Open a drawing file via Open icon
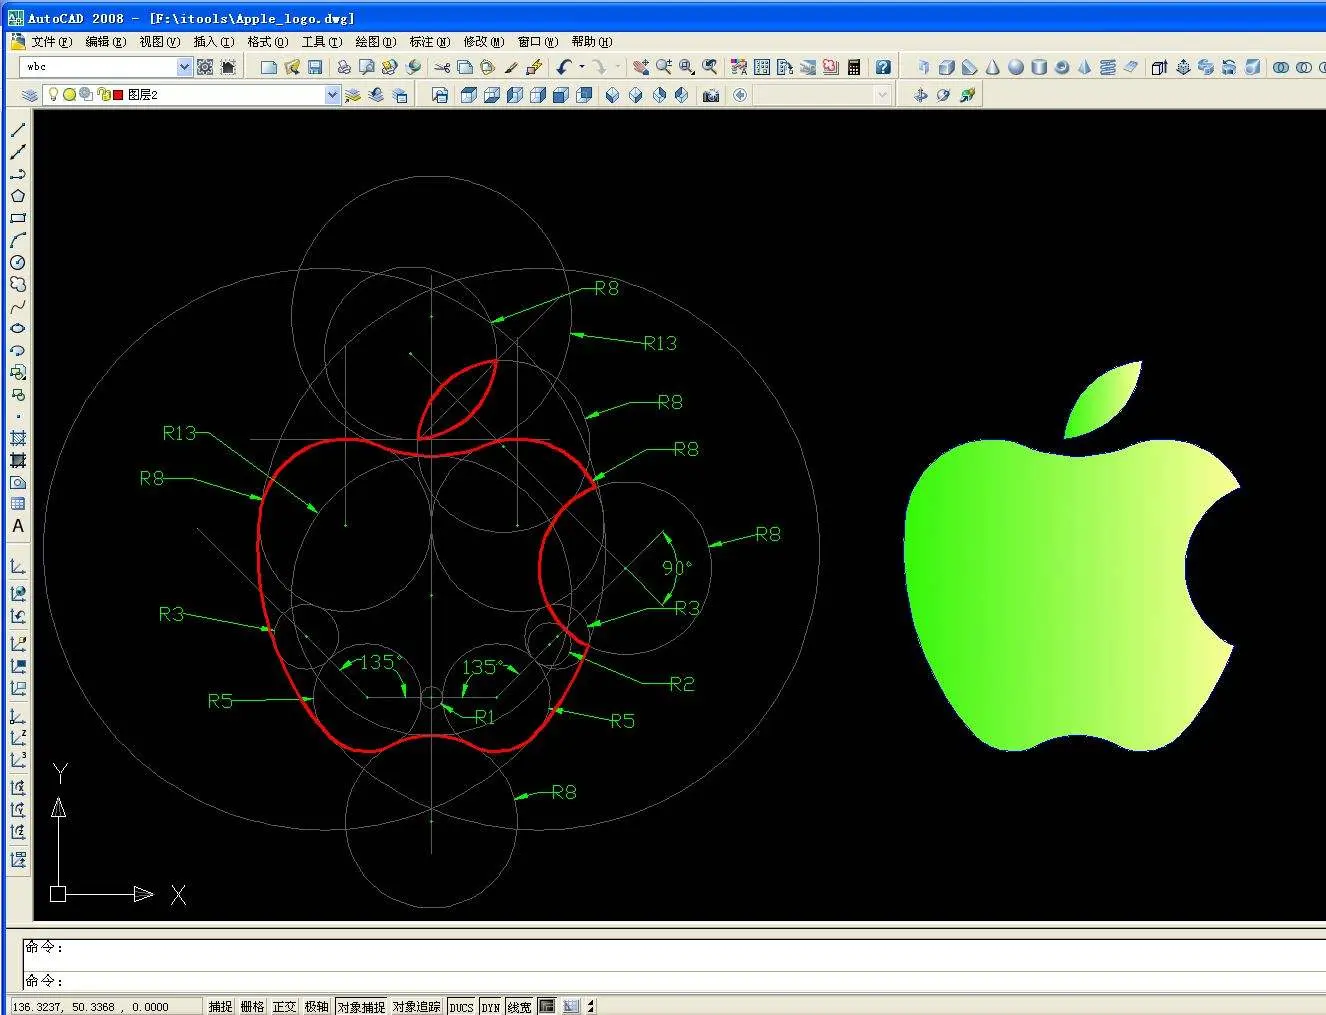Viewport: 1326px width, 1015px height. (292, 67)
